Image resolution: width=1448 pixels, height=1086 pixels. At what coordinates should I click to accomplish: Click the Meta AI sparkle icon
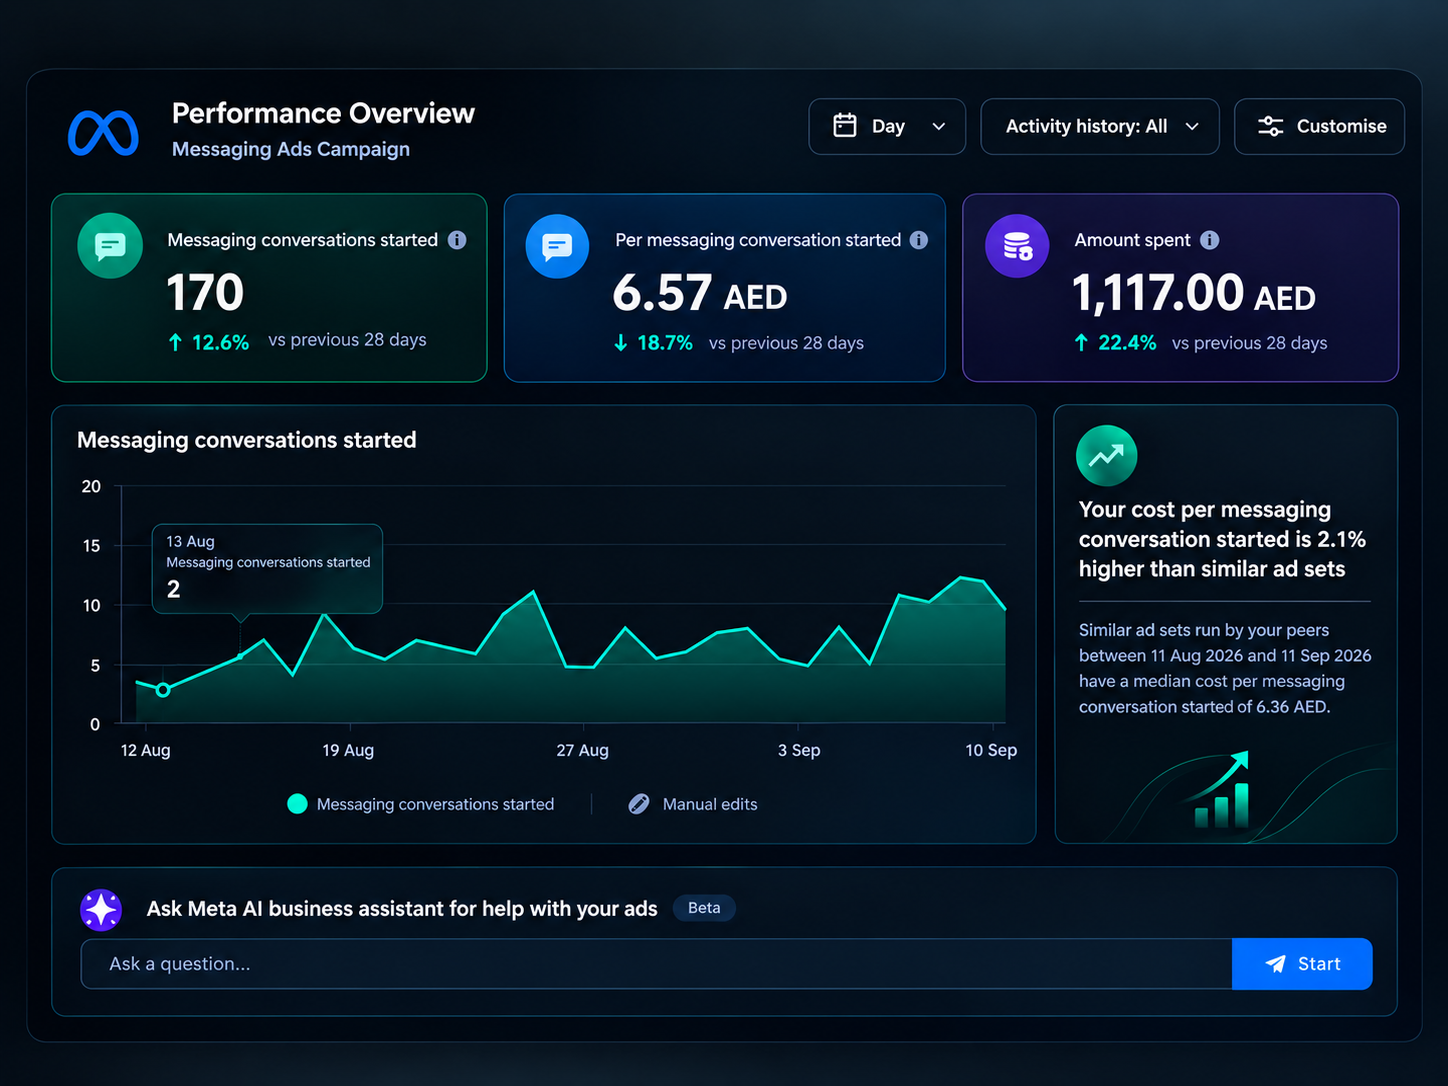coord(101,910)
